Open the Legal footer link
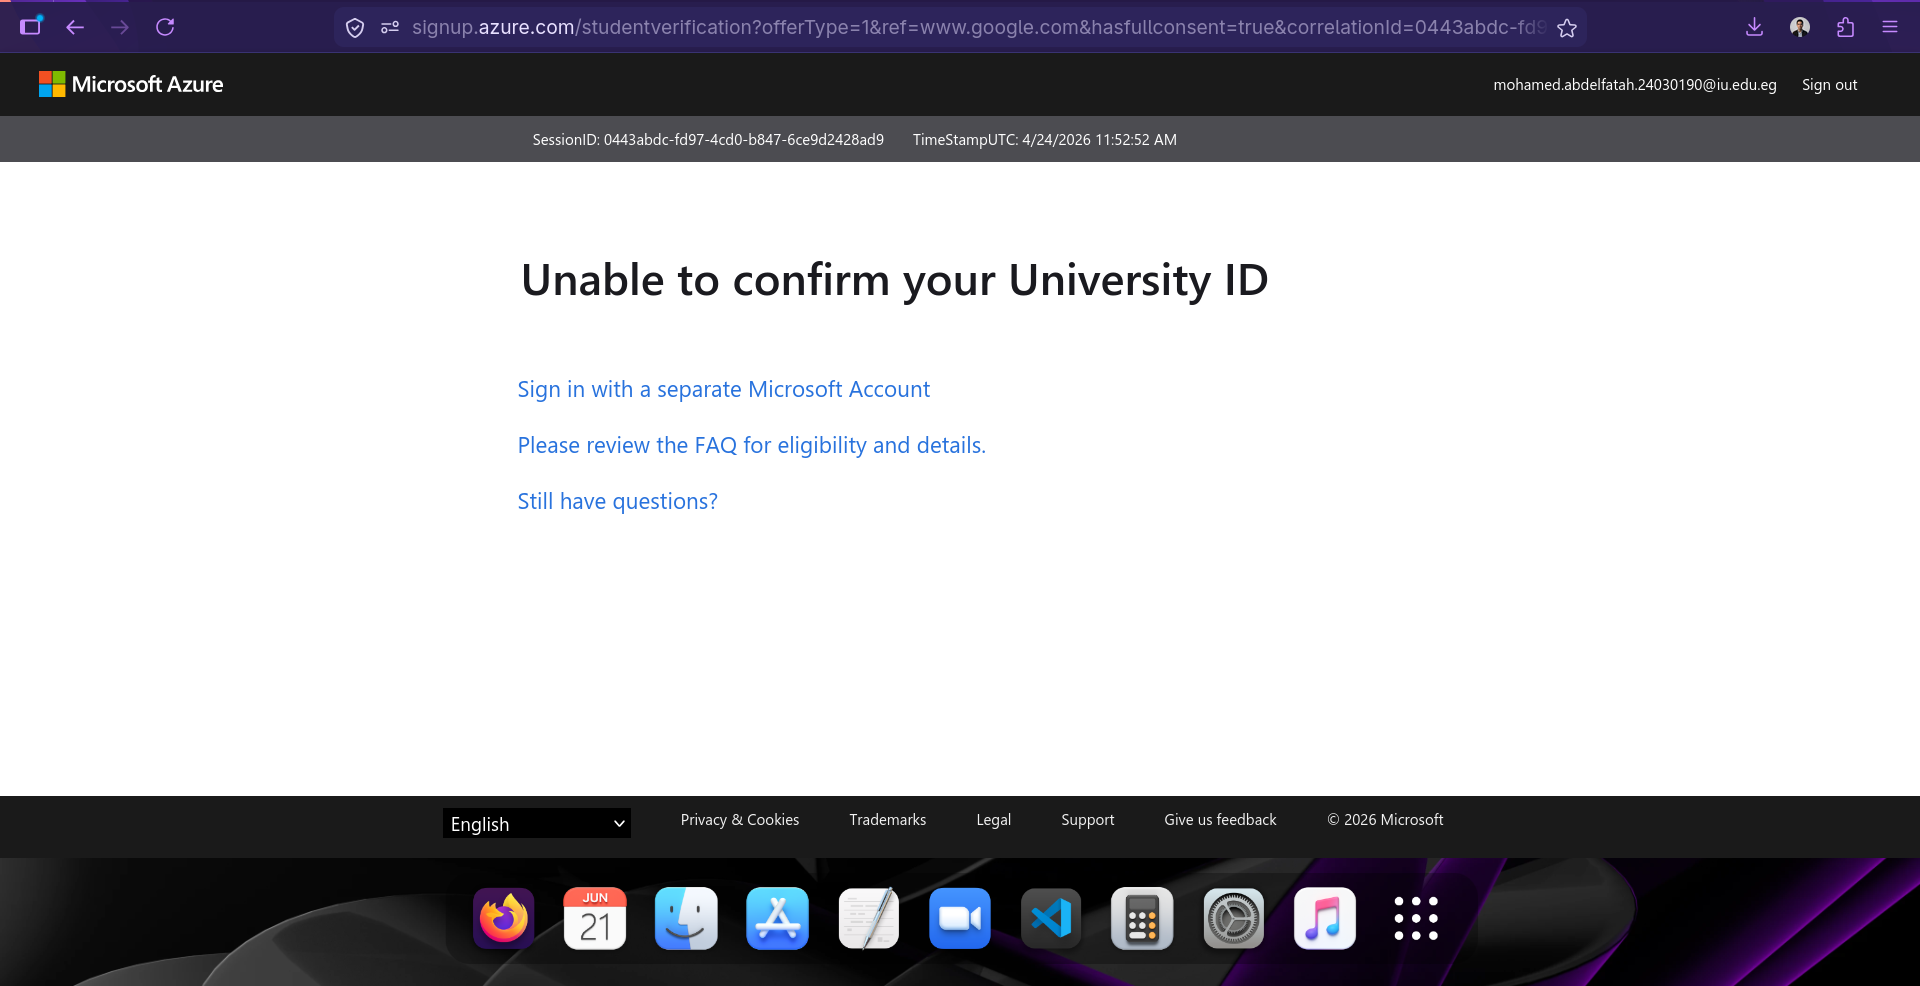Viewport: 1920px width, 986px height. click(994, 820)
